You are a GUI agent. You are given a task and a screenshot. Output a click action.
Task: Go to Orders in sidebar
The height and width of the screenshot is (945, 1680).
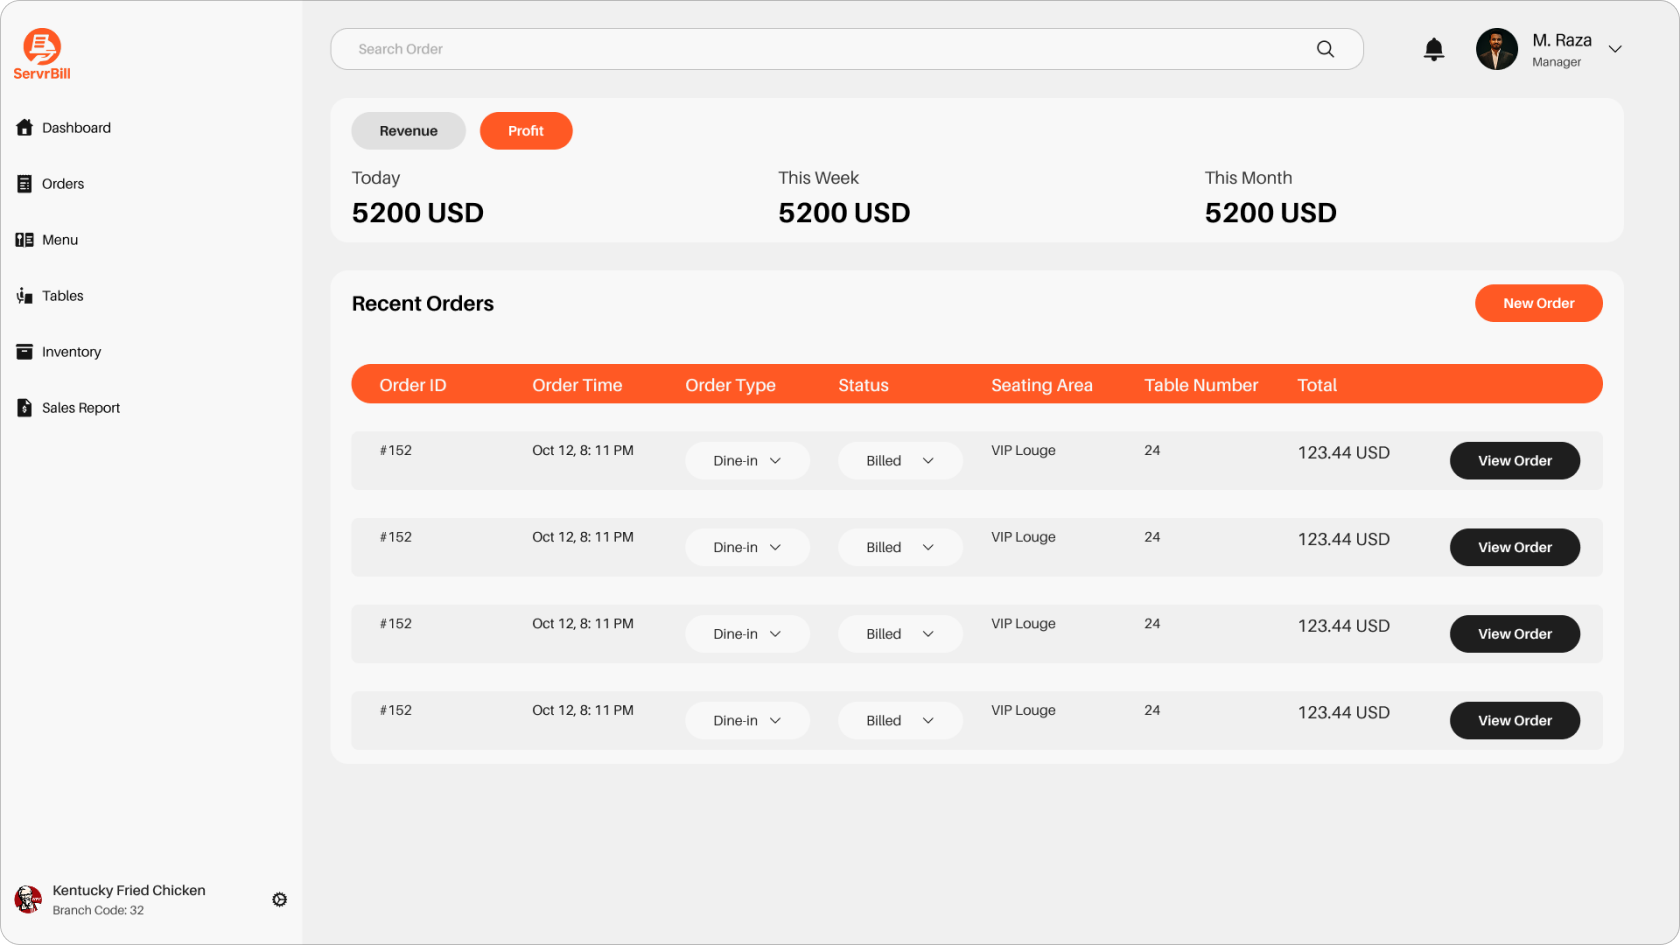(x=62, y=184)
